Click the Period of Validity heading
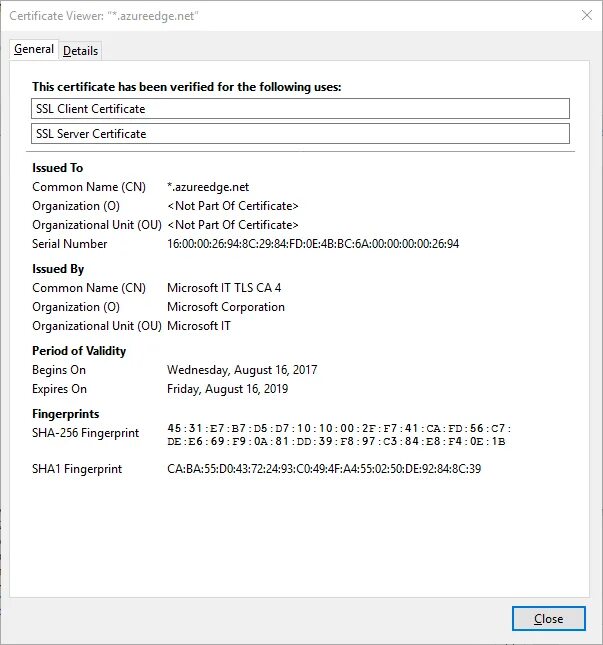The height and width of the screenshot is (645, 603). pyautogui.click(x=79, y=351)
